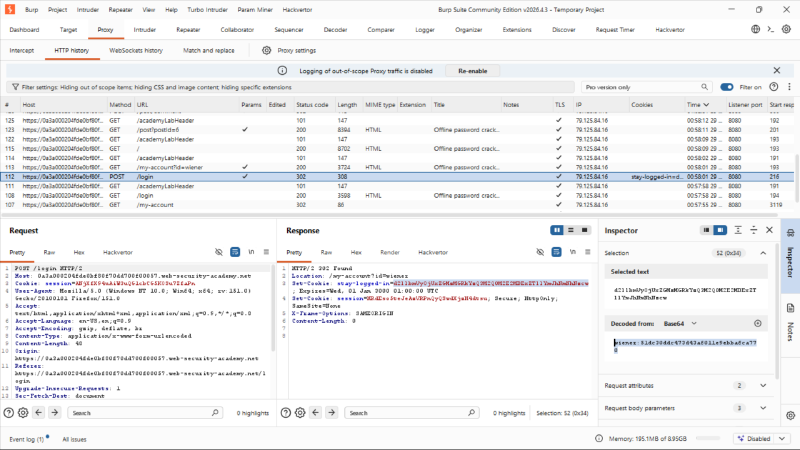Open Inspector settings gear at bottom right

(x=790, y=415)
